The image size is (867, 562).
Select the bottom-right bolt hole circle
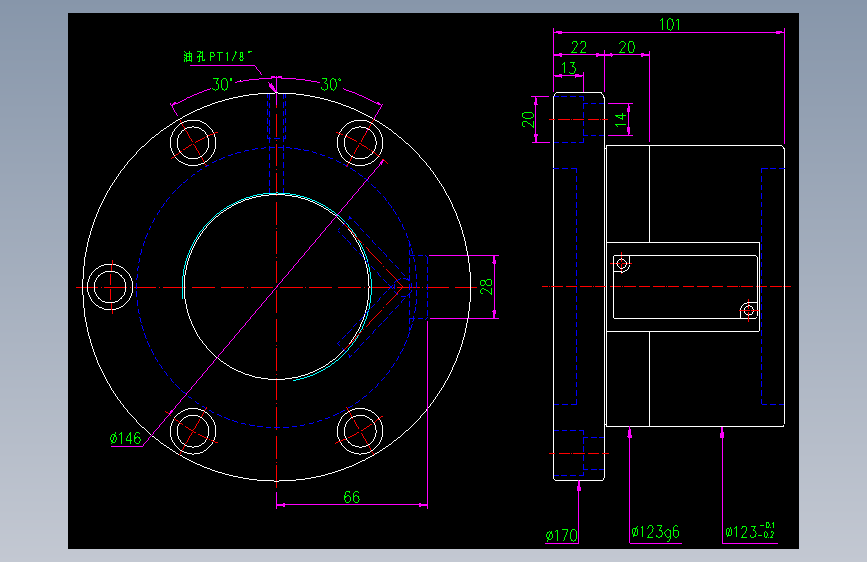(360, 431)
